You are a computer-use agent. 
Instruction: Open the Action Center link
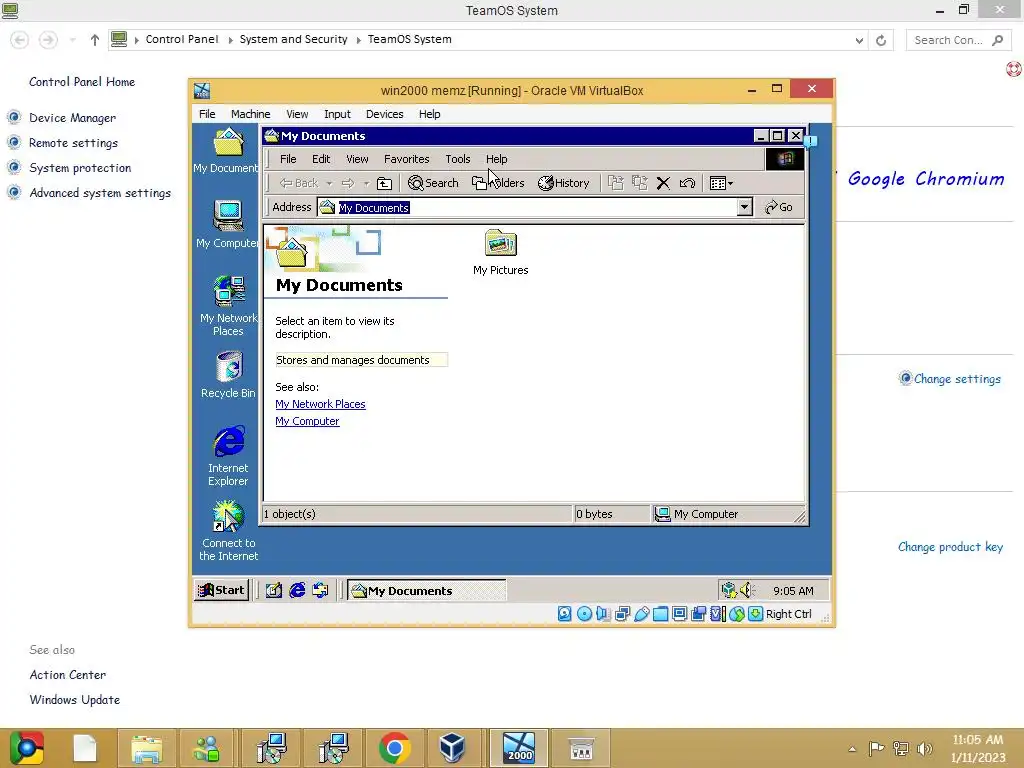(67, 675)
